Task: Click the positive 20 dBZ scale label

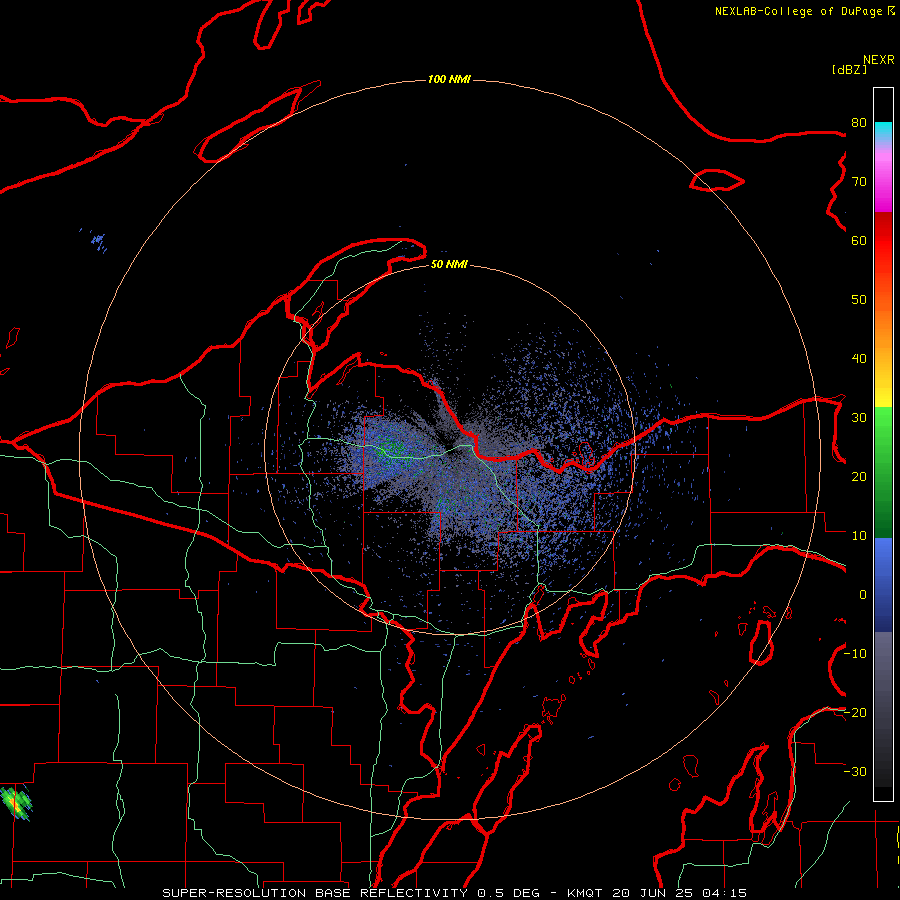Action: (859, 476)
